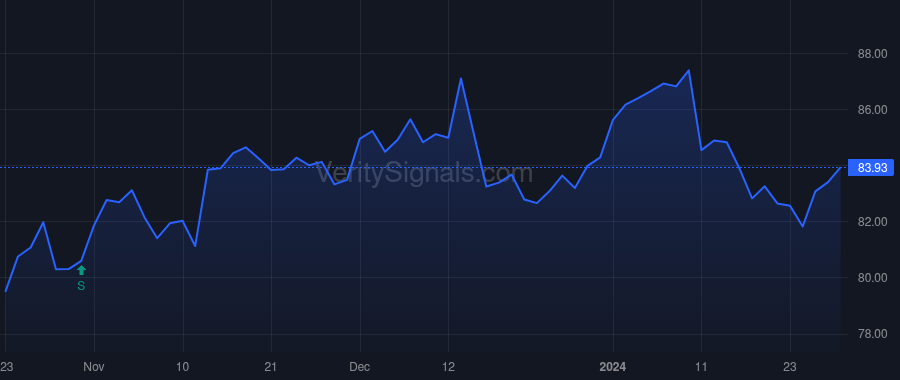
Task: Click the line's lowest dip after January 23
Action: coord(802,226)
